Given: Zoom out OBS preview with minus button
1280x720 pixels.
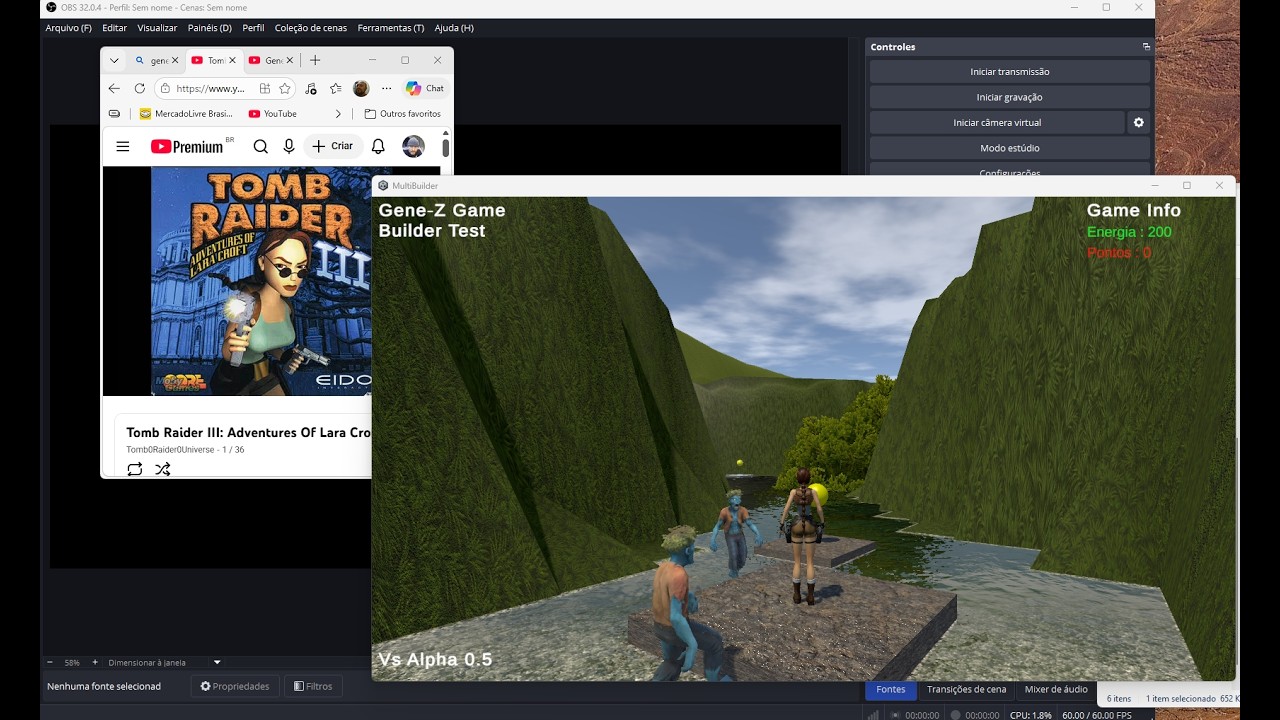Looking at the screenshot, I should pos(50,662).
